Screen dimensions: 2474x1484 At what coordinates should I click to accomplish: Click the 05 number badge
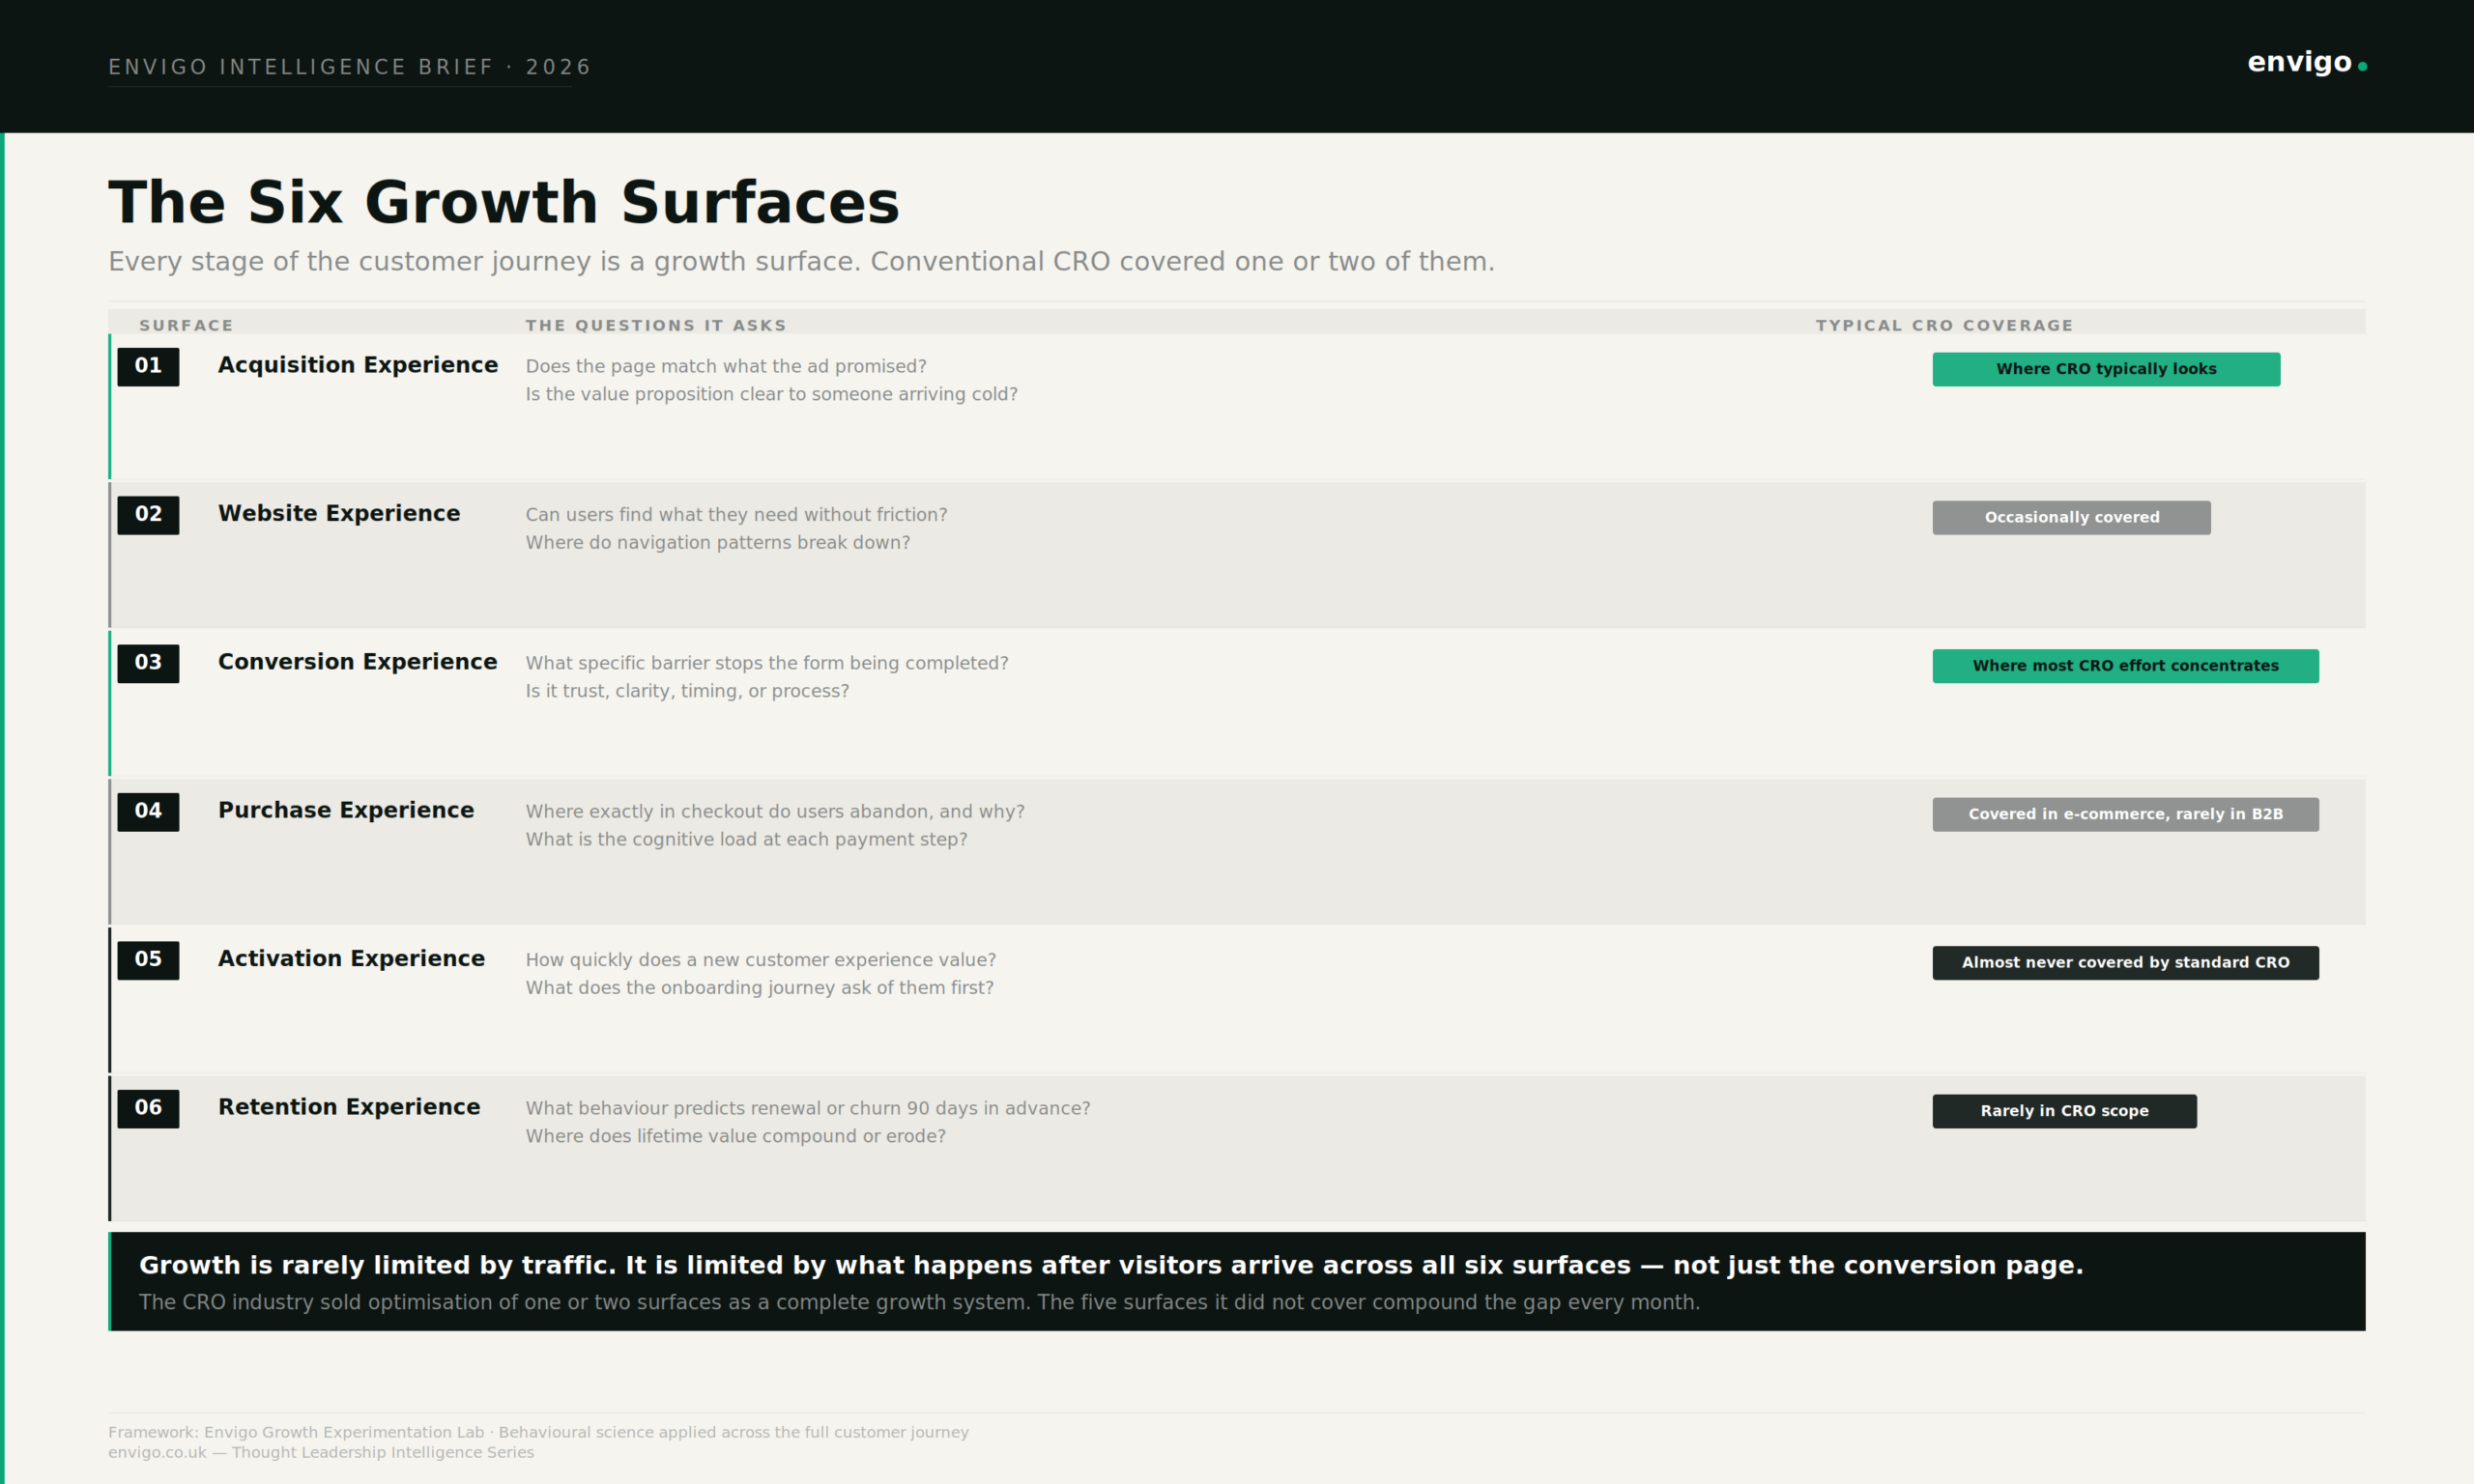[x=148, y=960]
